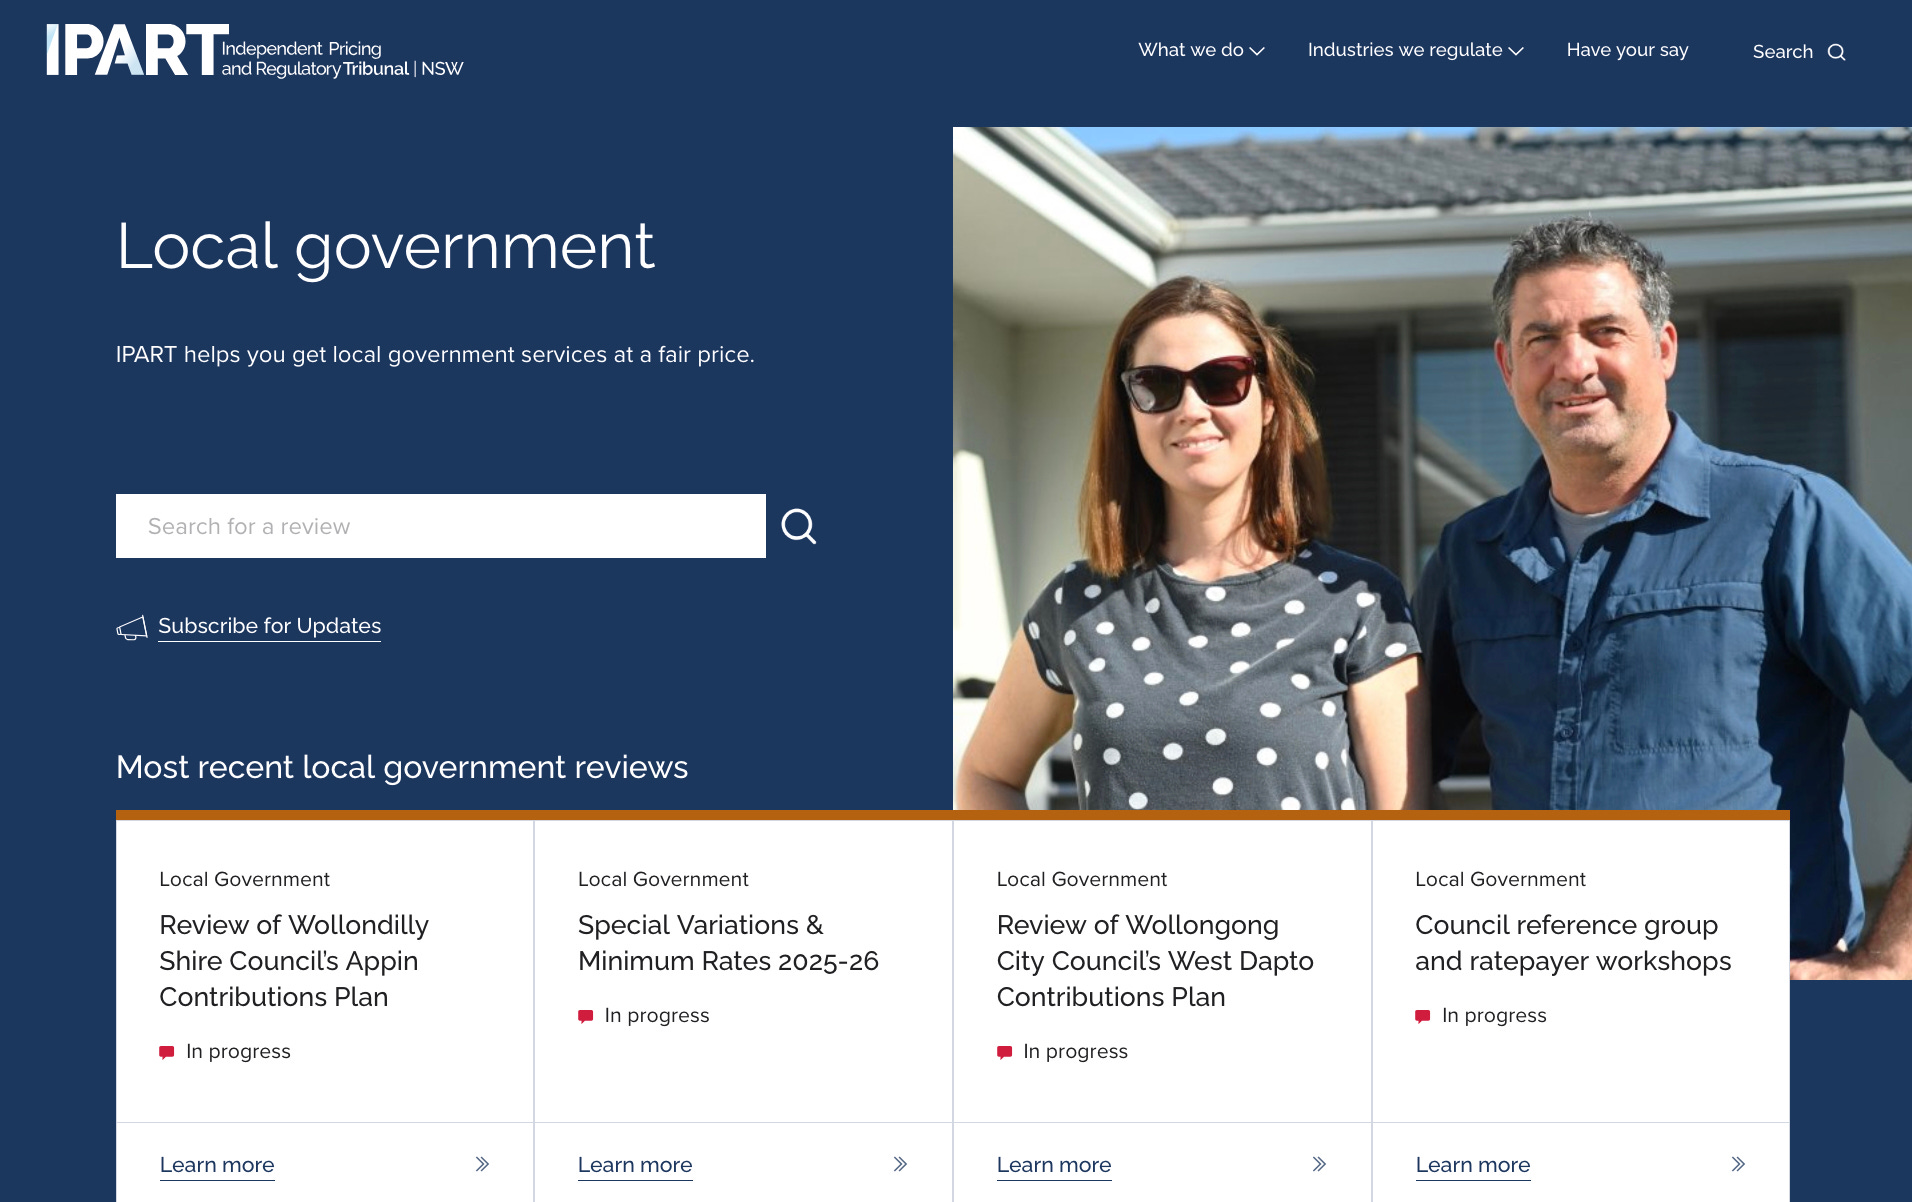This screenshot has height=1202, width=1912.
Task: Click Learn more under Special Variations & Minimum Rates
Action: (635, 1165)
